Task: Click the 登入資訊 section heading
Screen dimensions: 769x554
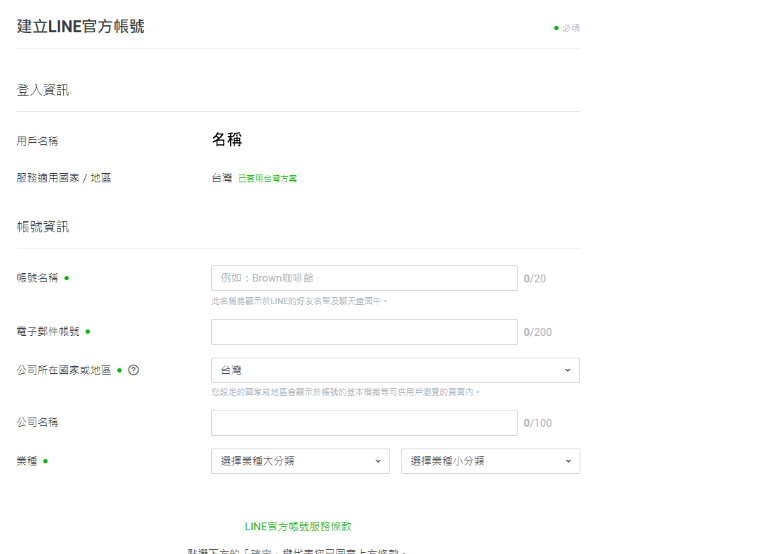Action: tap(43, 90)
